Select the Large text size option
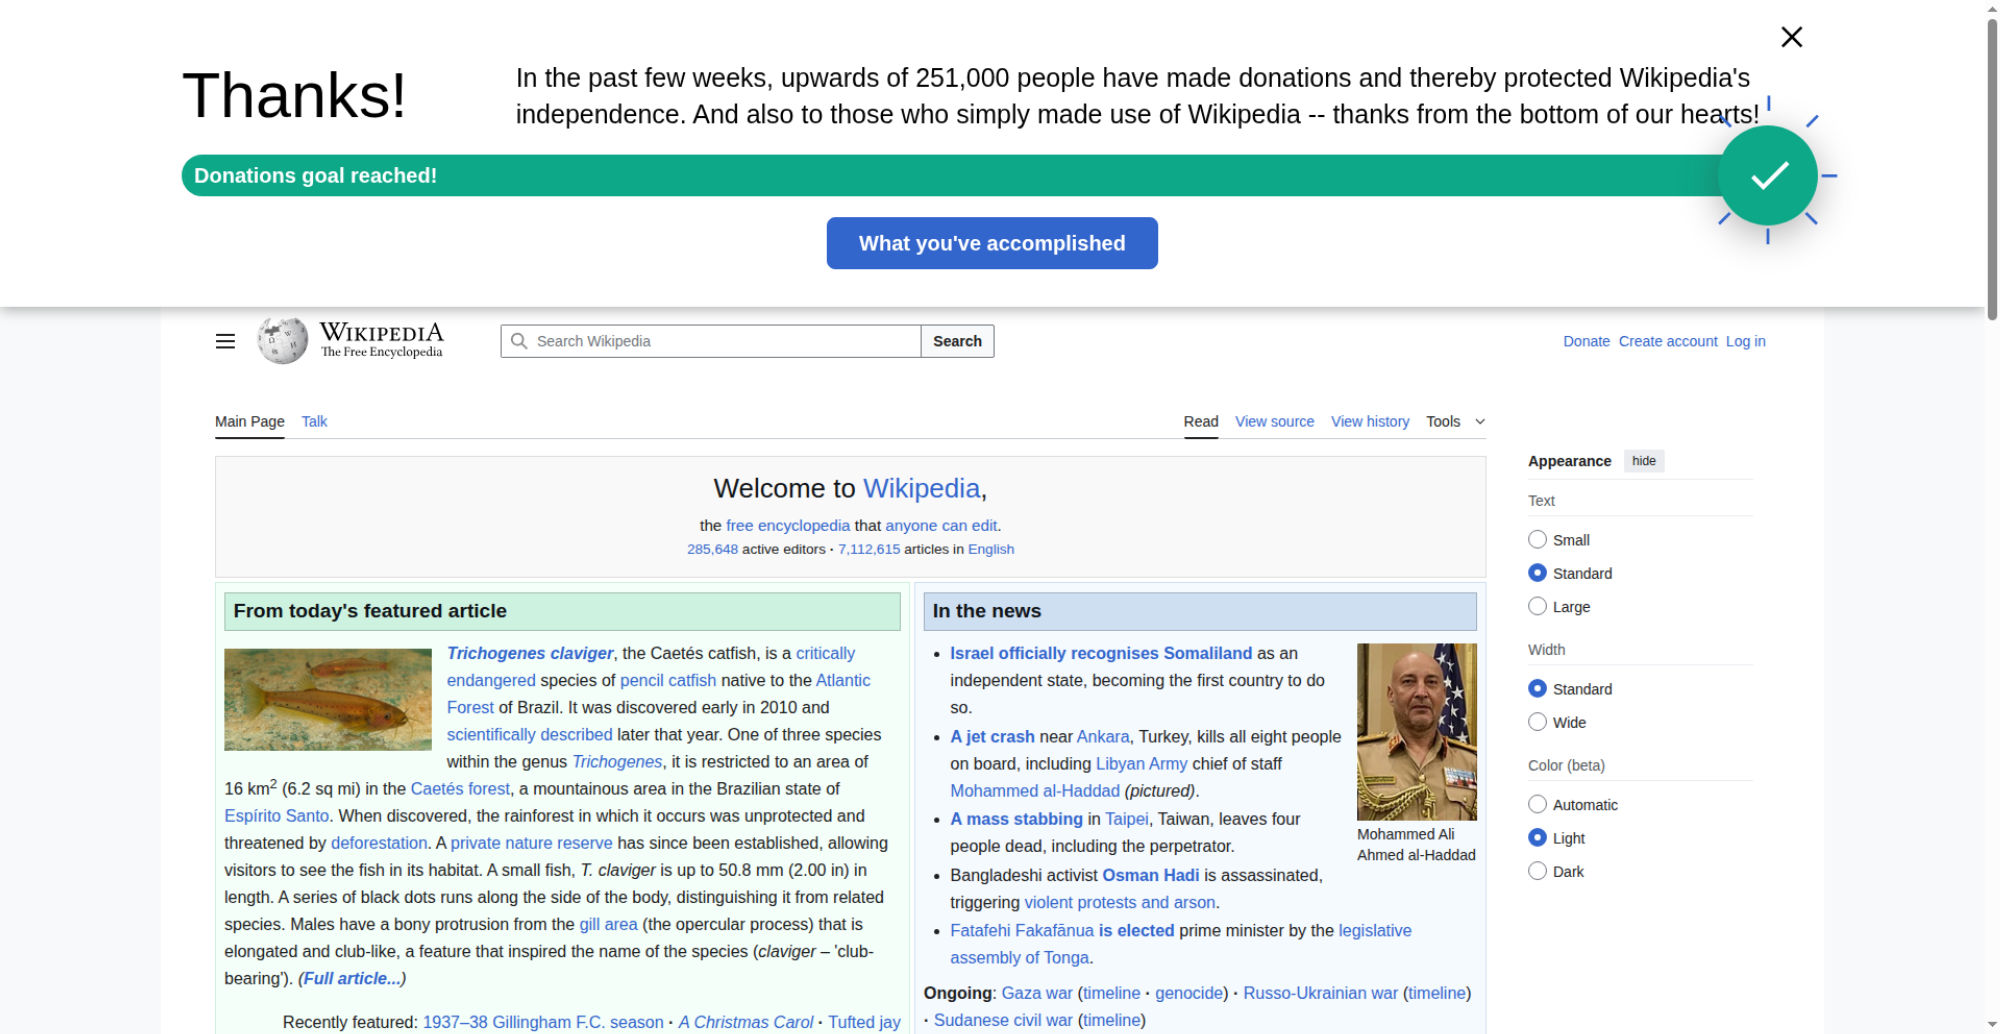This screenshot has height=1034, width=2000. 1537,607
